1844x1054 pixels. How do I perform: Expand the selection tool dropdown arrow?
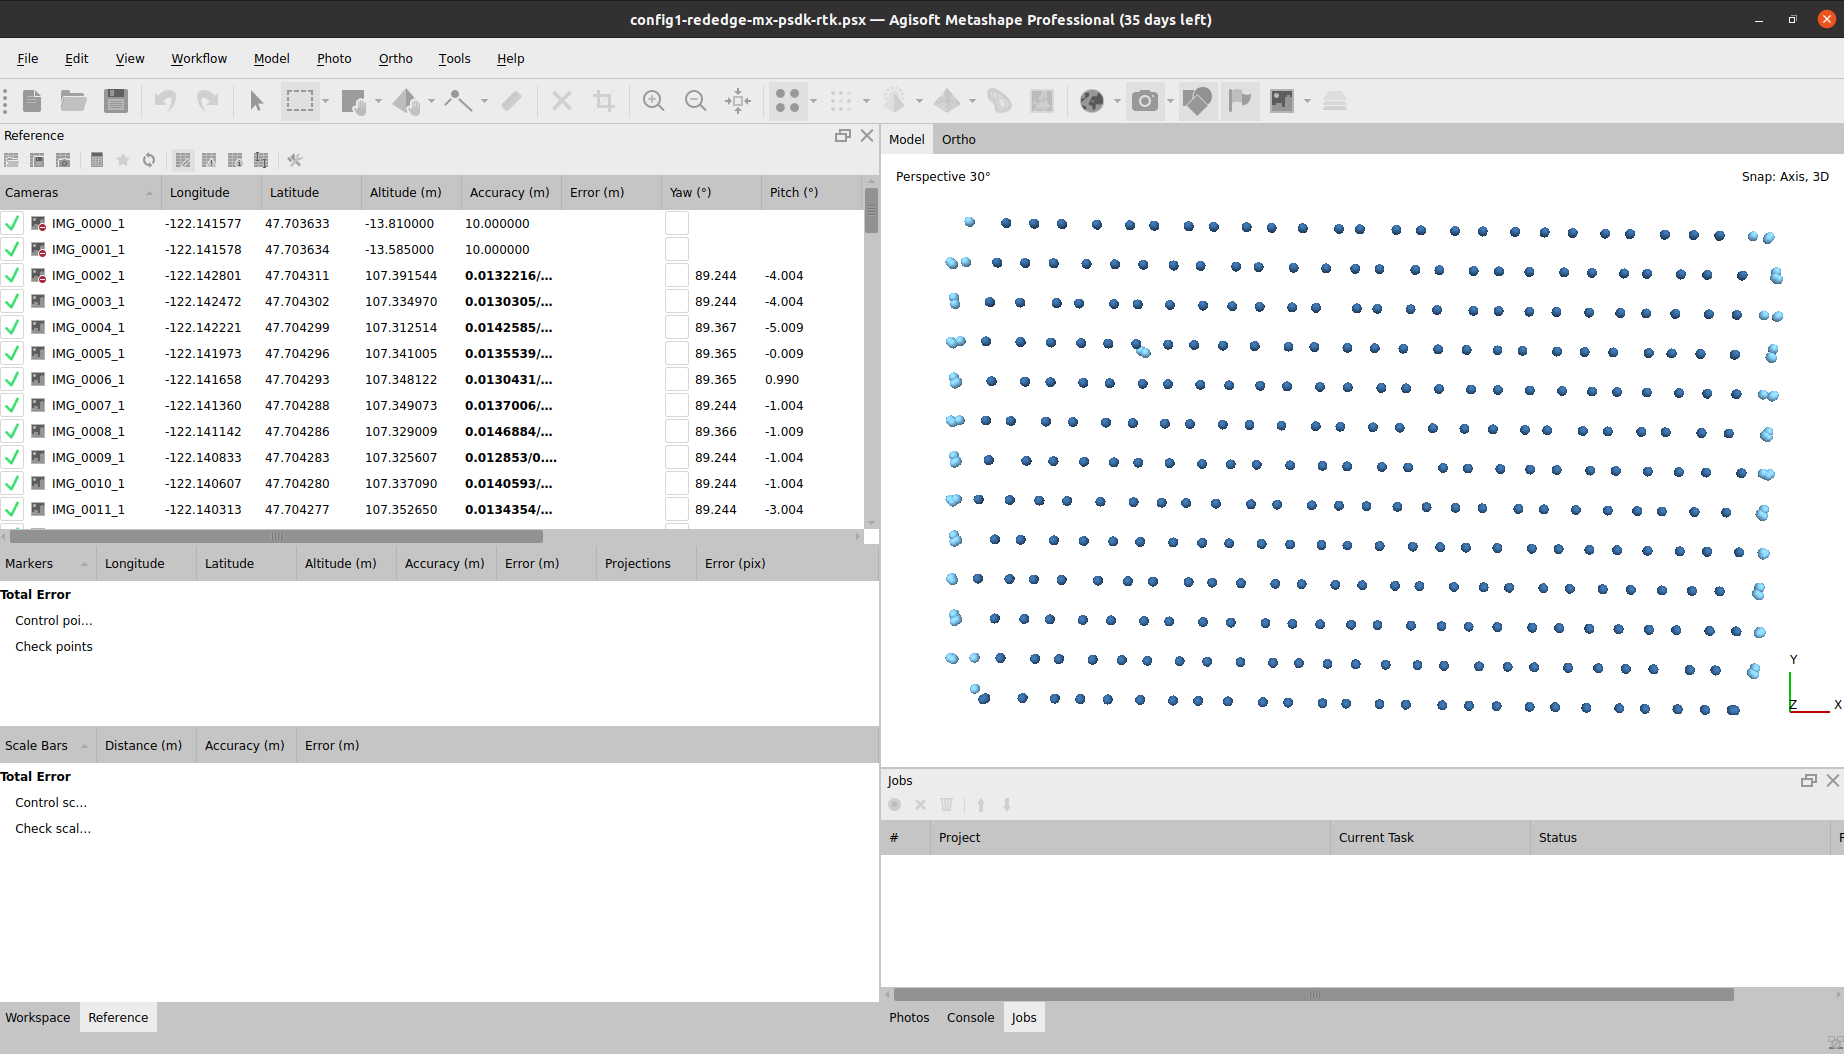tap(325, 101)
